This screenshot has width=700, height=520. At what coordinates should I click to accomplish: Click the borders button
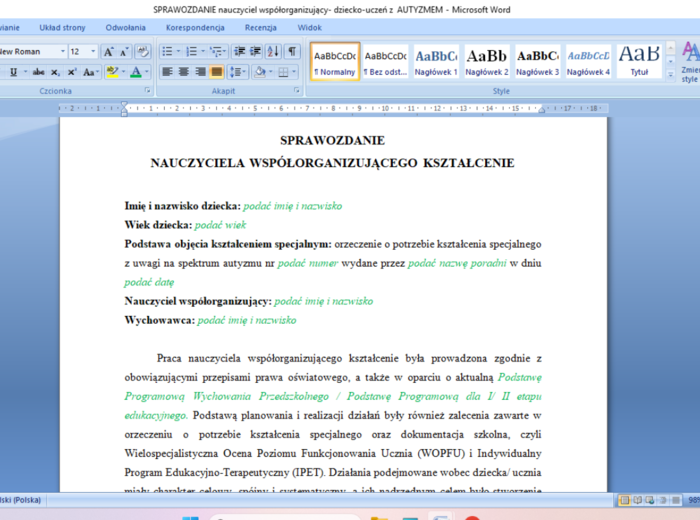(x=283, y=72)
